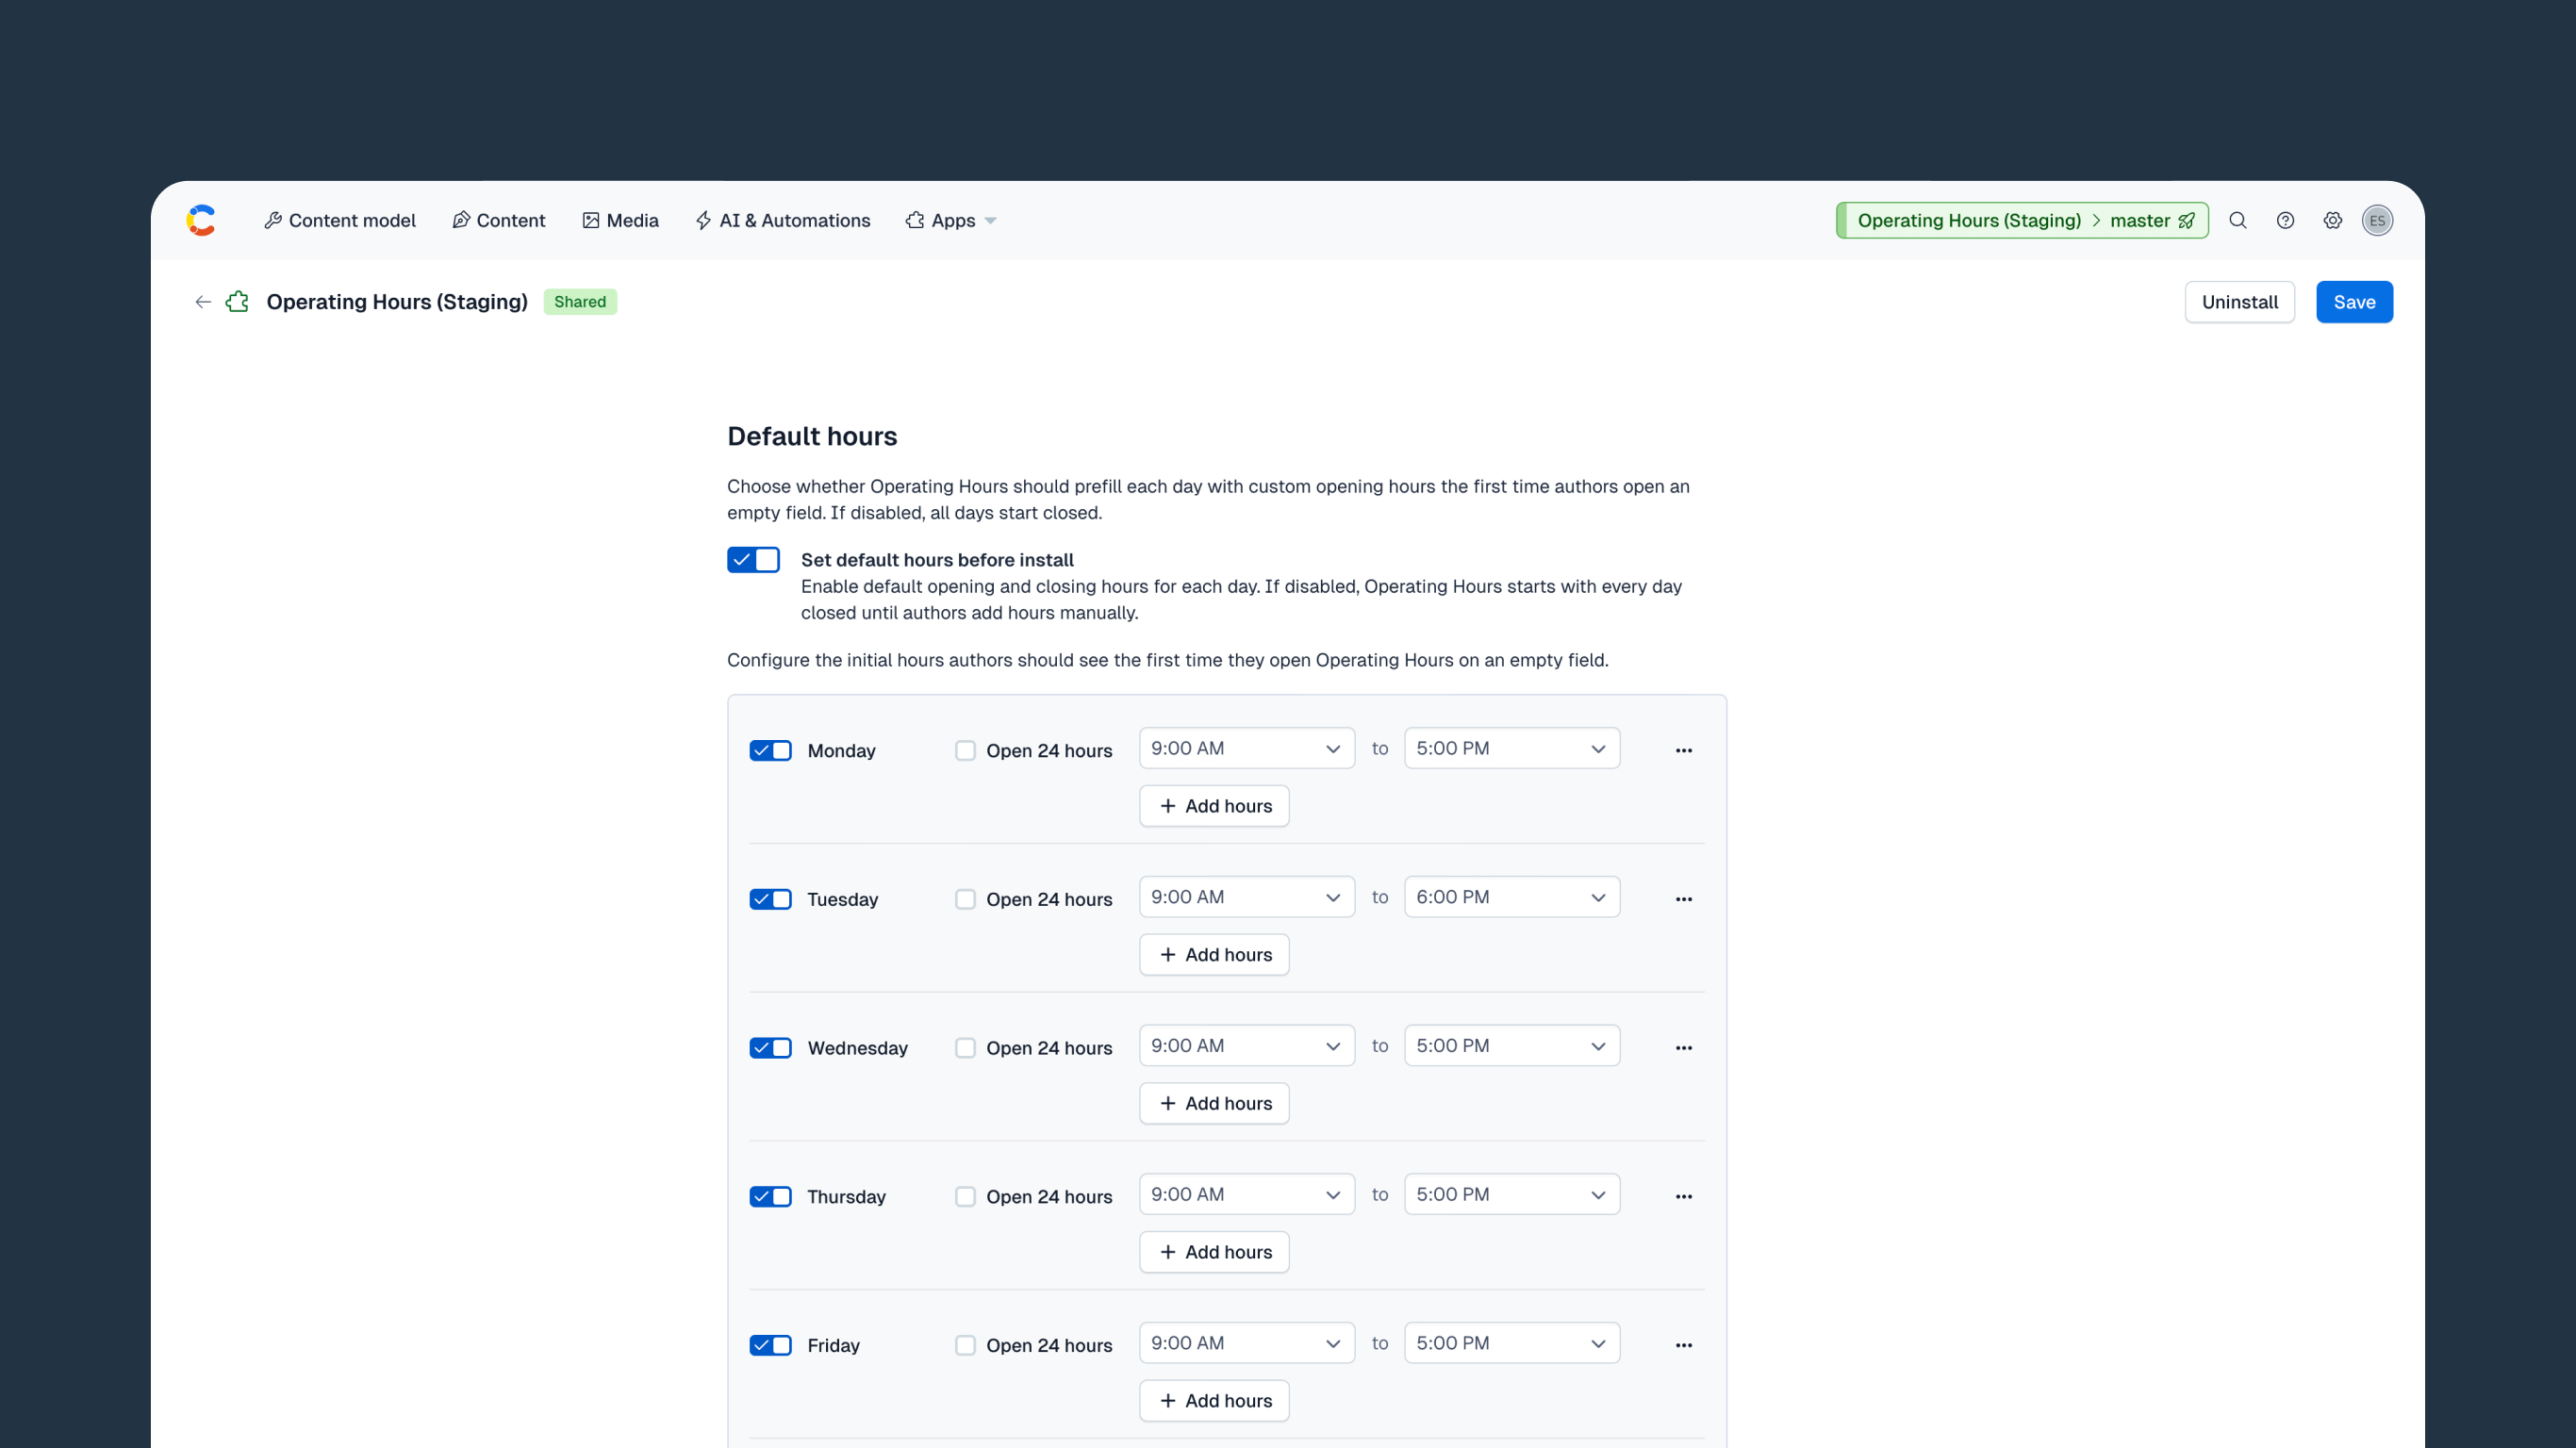Click the Contentful logo icon

coord(201,220)
